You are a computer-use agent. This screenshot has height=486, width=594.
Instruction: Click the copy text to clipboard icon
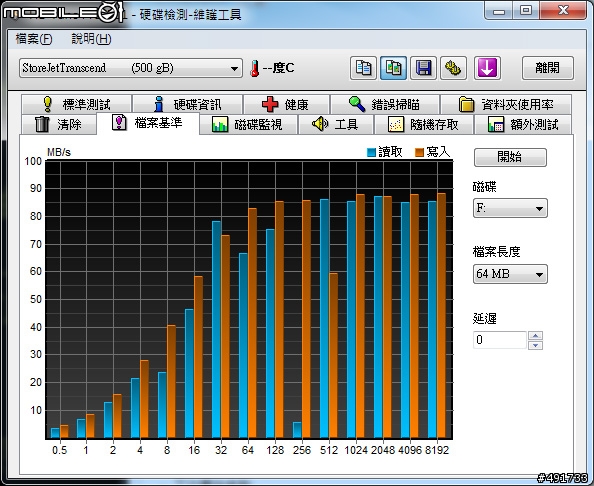pos(363,68)
